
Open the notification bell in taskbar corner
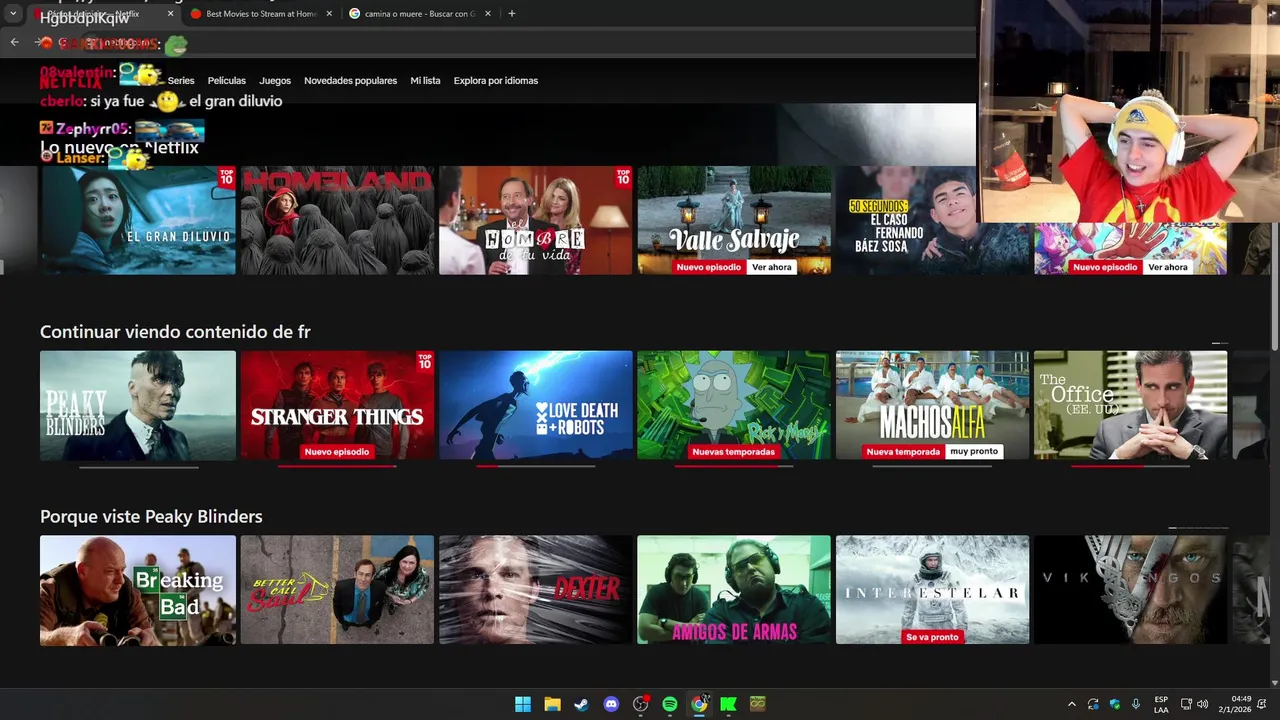click(1262, 704)
